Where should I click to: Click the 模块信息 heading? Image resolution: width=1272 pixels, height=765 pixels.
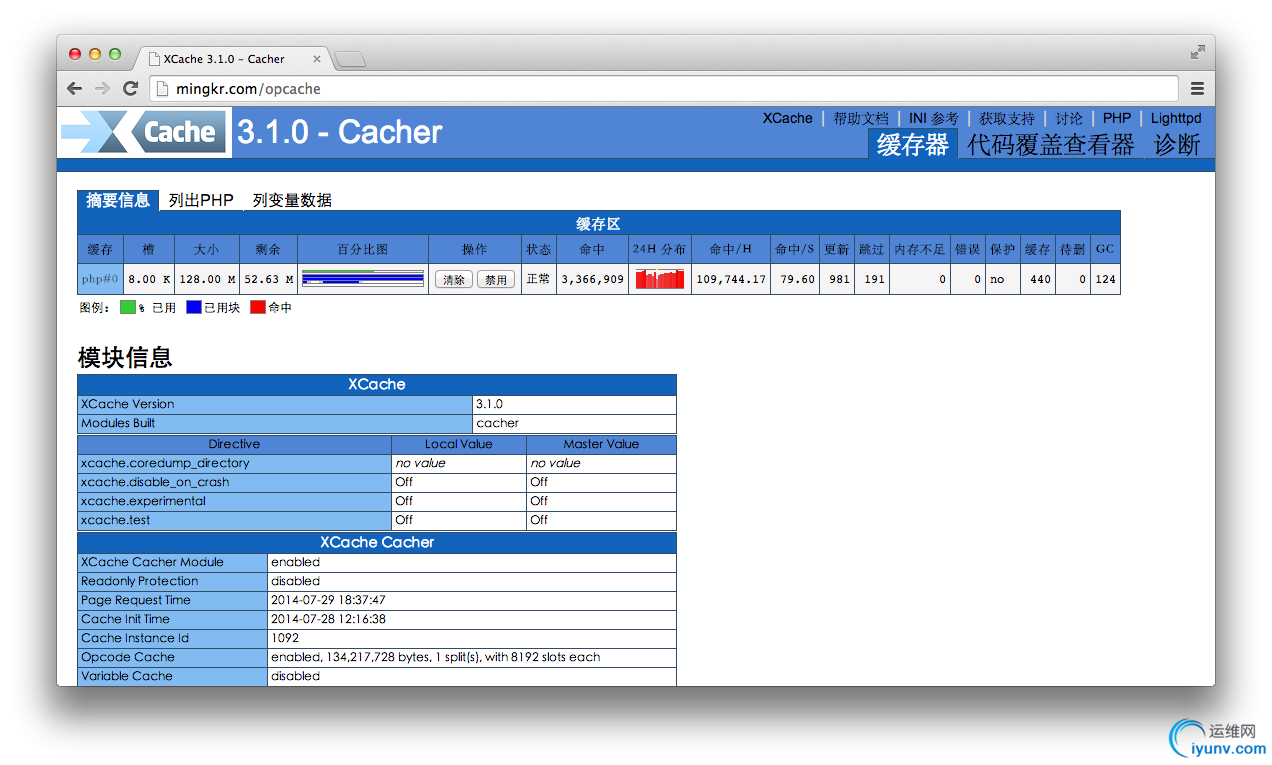tap(125, 357)
